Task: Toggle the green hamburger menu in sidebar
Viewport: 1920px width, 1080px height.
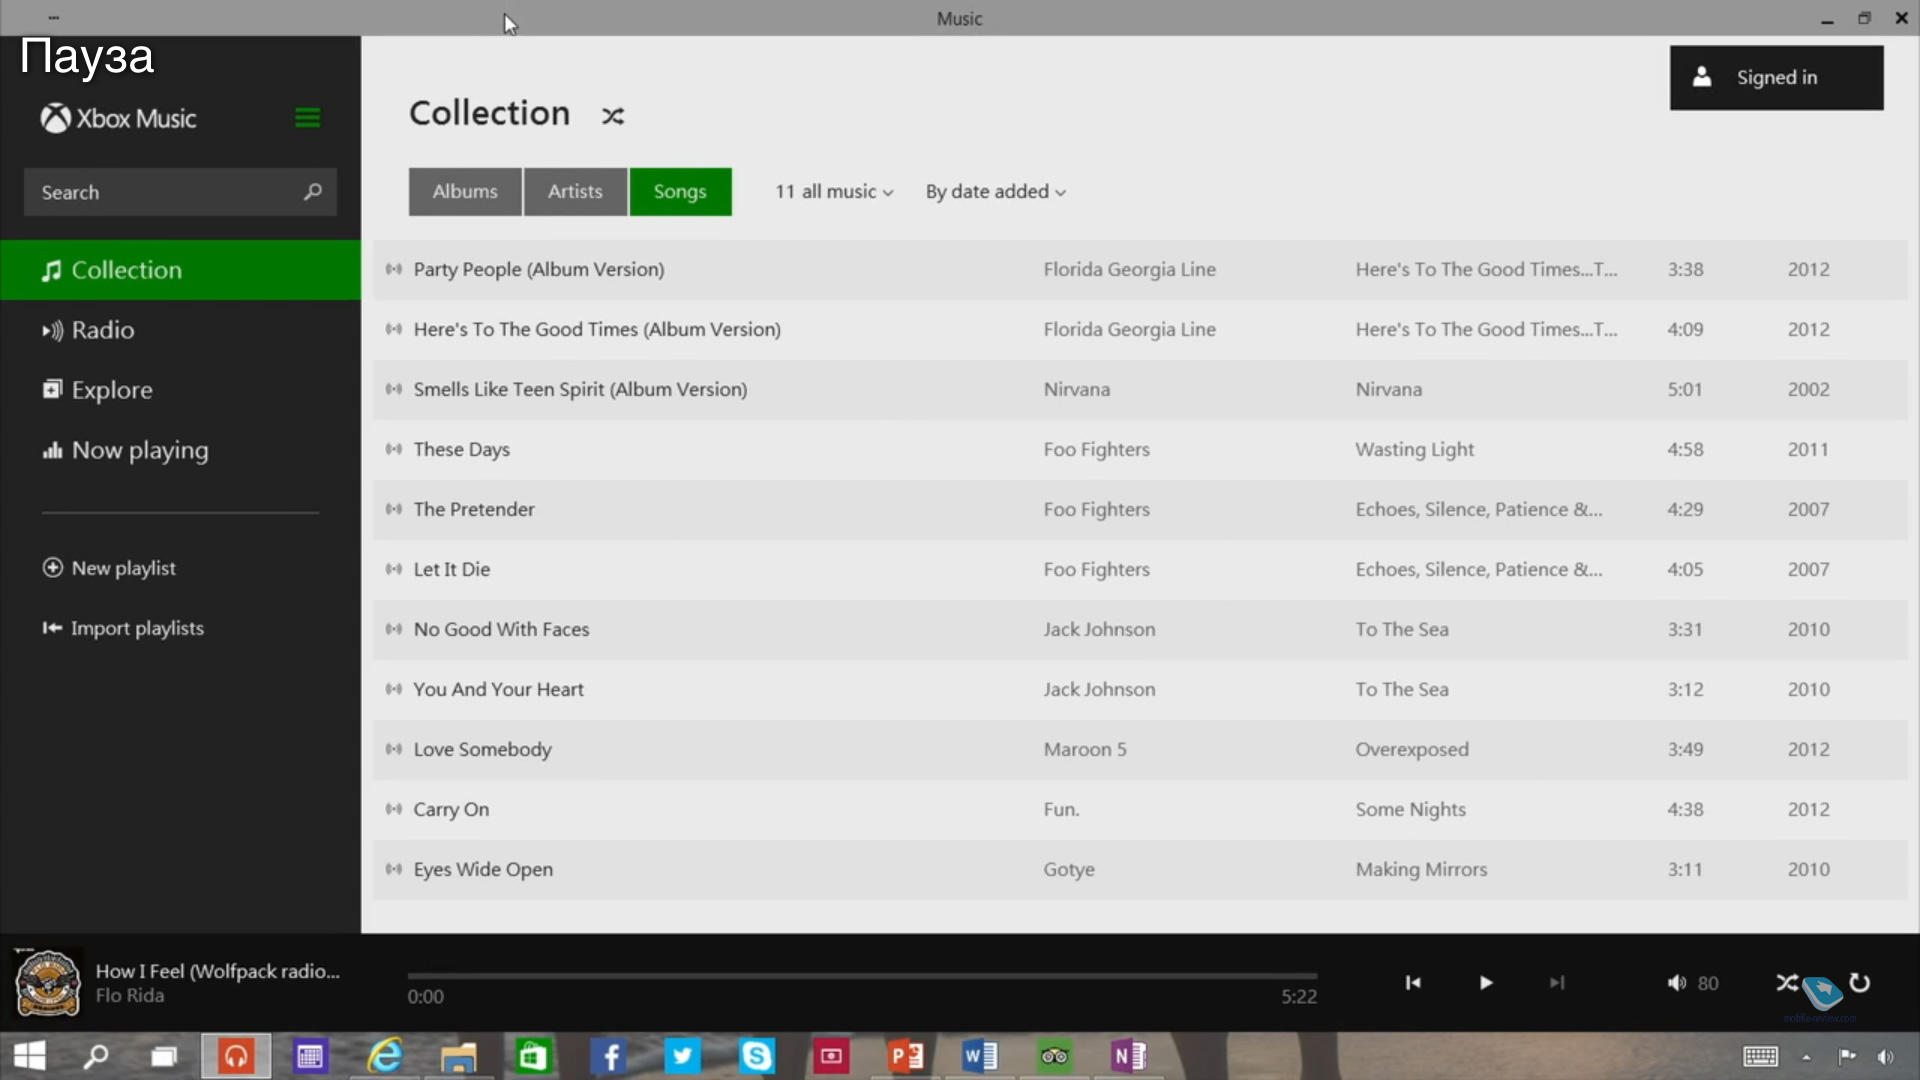Action: [307, 118]
